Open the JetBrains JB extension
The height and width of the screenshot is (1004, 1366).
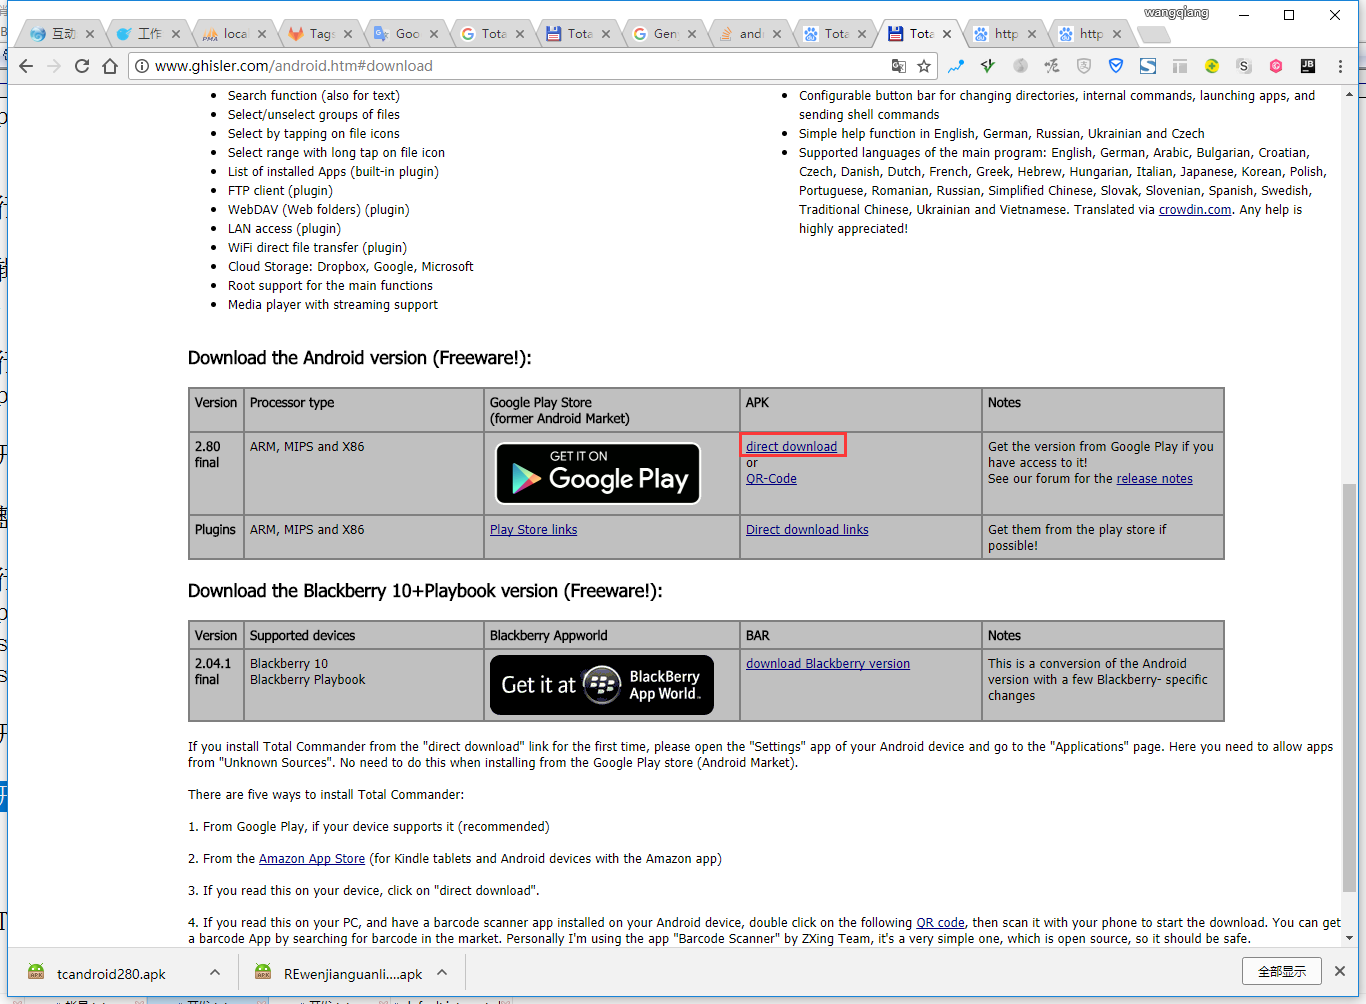point(1308,66)
